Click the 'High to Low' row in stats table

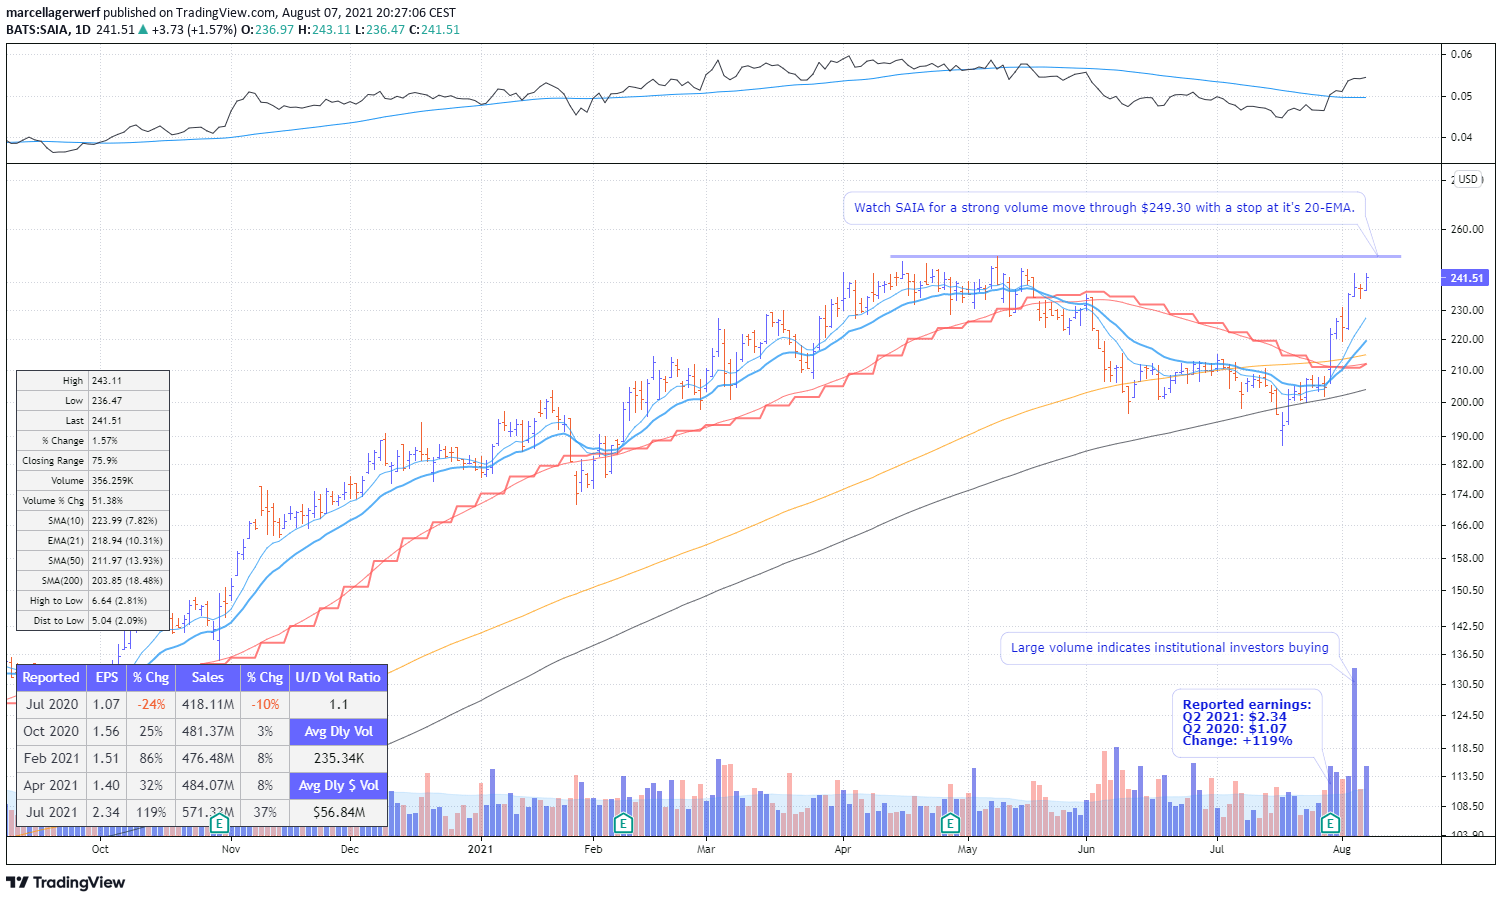93,601
